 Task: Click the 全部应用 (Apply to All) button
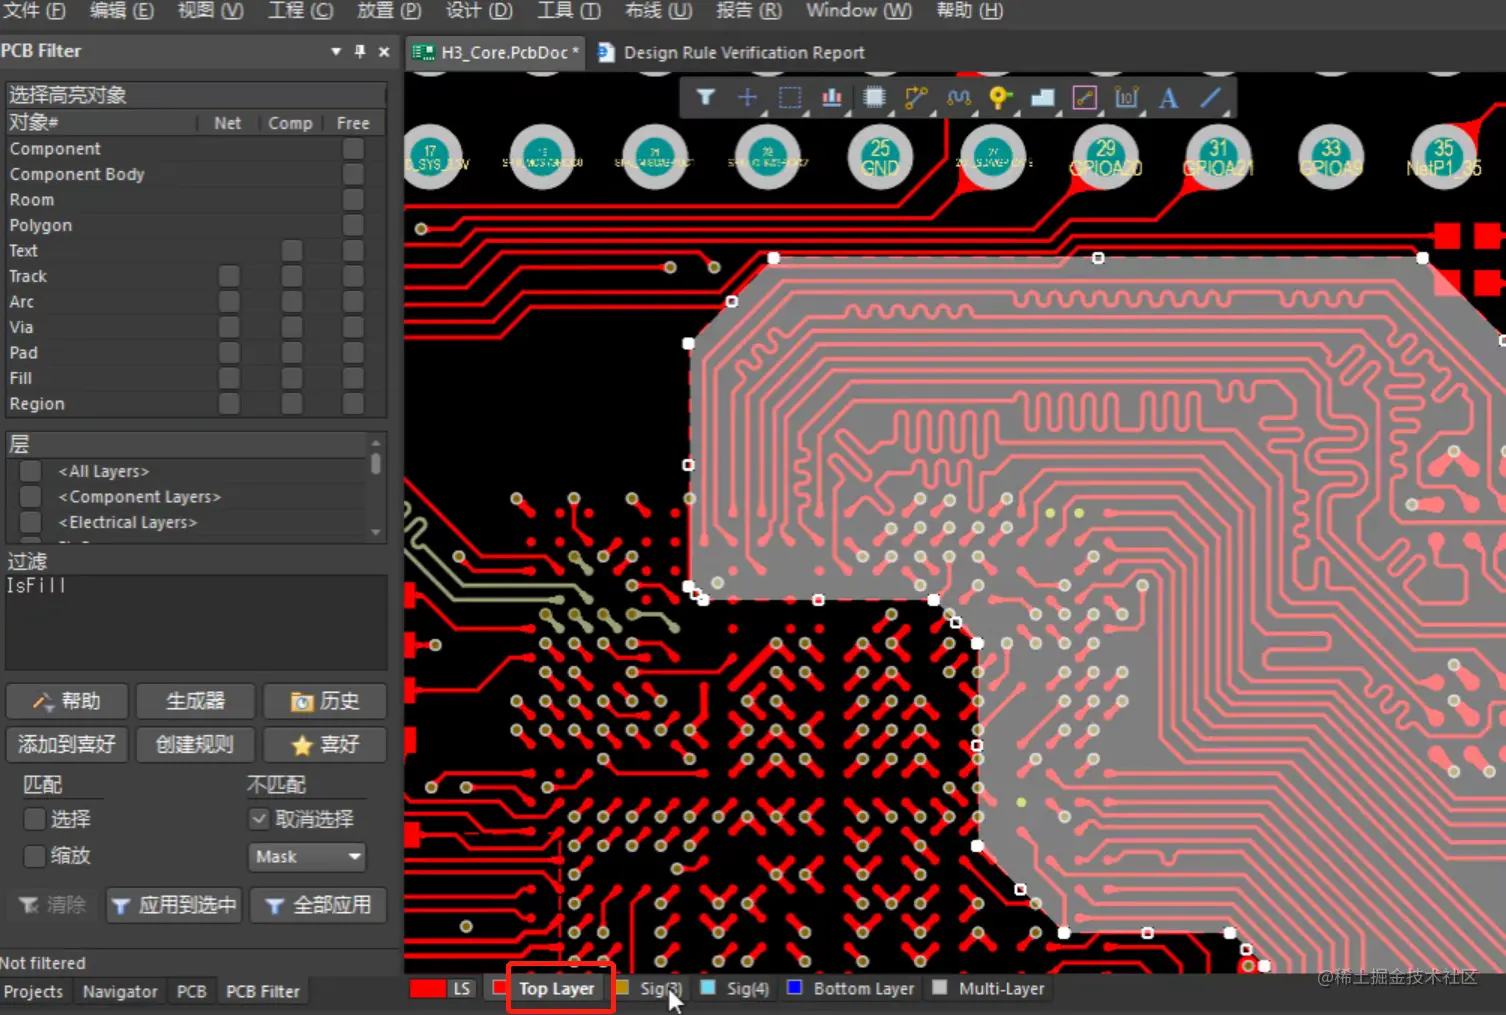(319, 905)
